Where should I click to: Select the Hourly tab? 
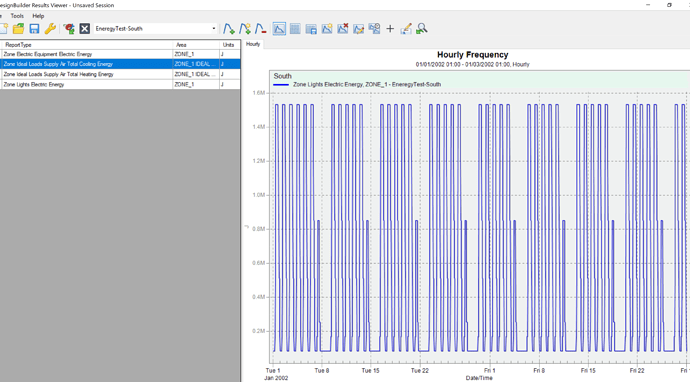(x=253, y=44)
